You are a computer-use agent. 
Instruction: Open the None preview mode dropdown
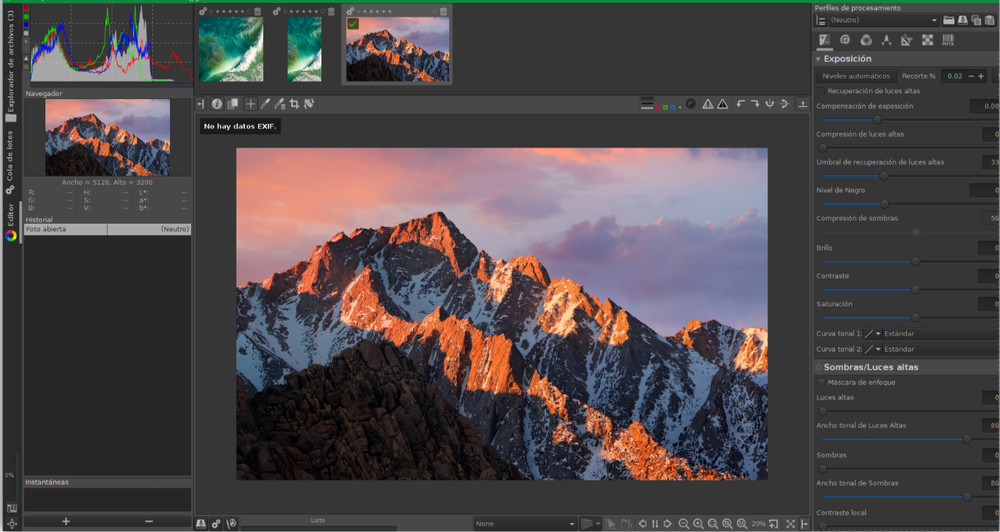tap(525, 524)
